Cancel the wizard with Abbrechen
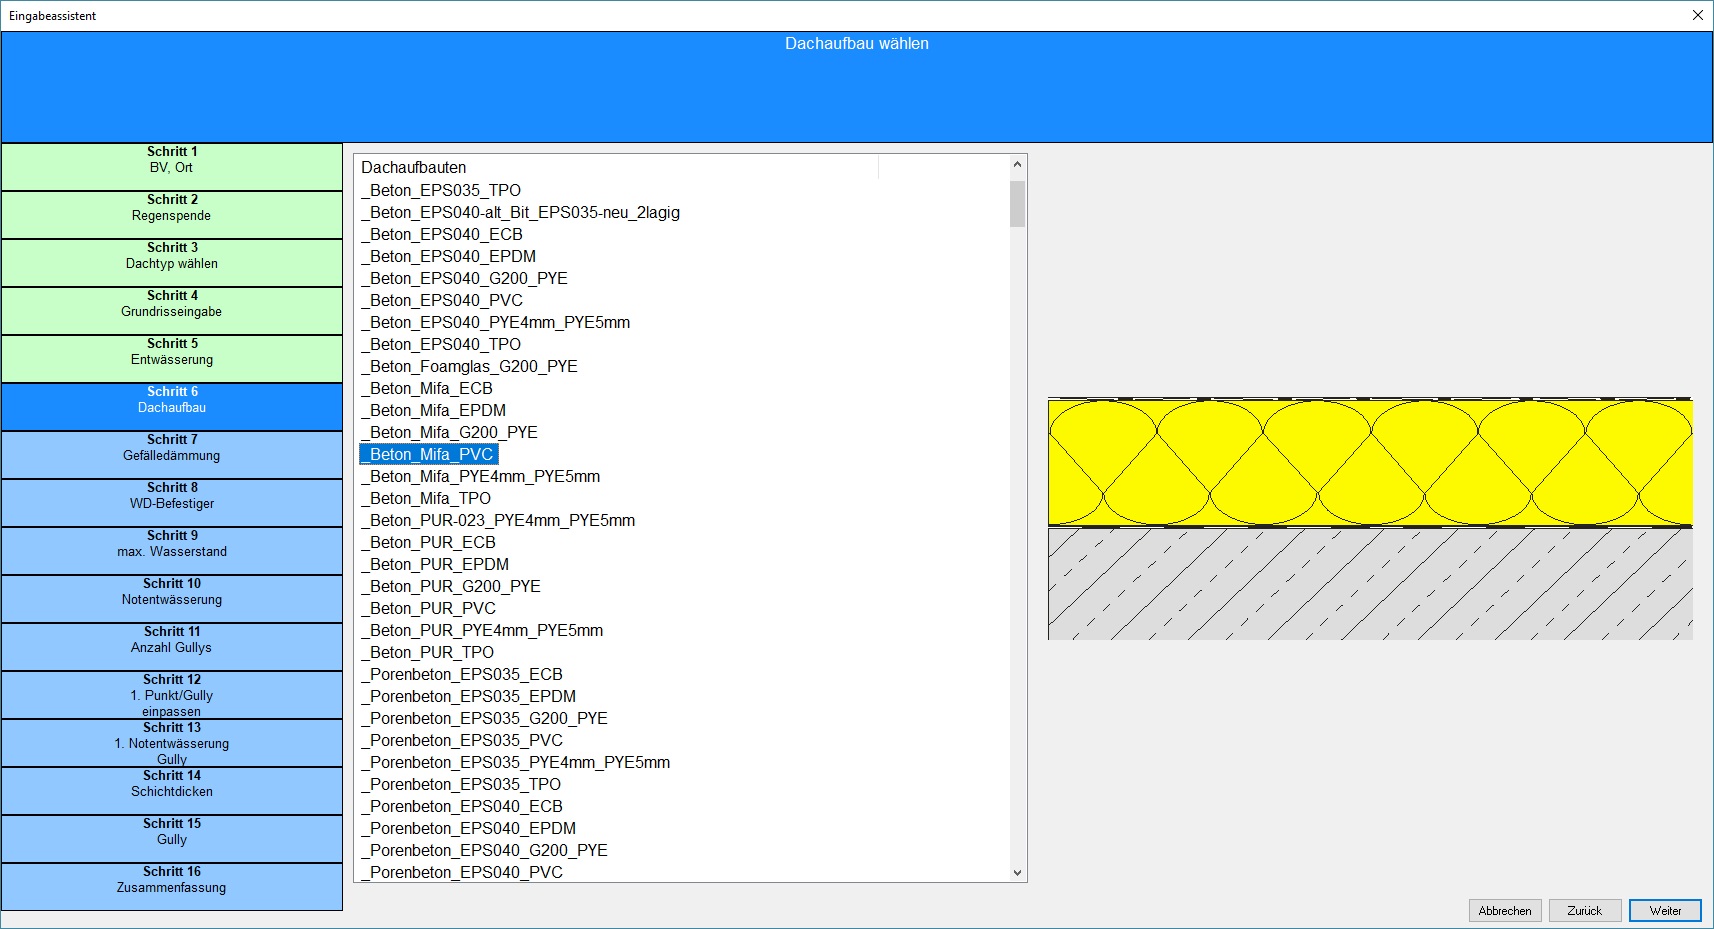Screen dimensions: 1714x929 (1504, 910)
